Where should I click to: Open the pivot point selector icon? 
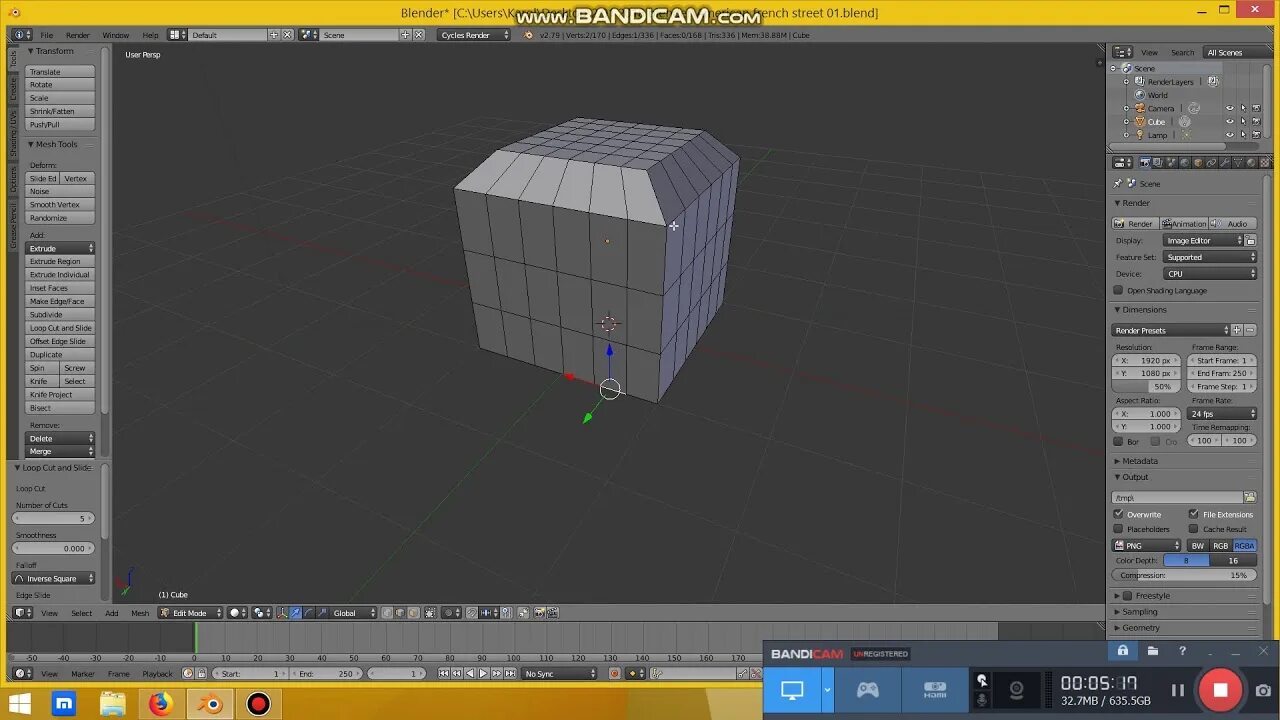pyautogui.click(x=260, y=613)
